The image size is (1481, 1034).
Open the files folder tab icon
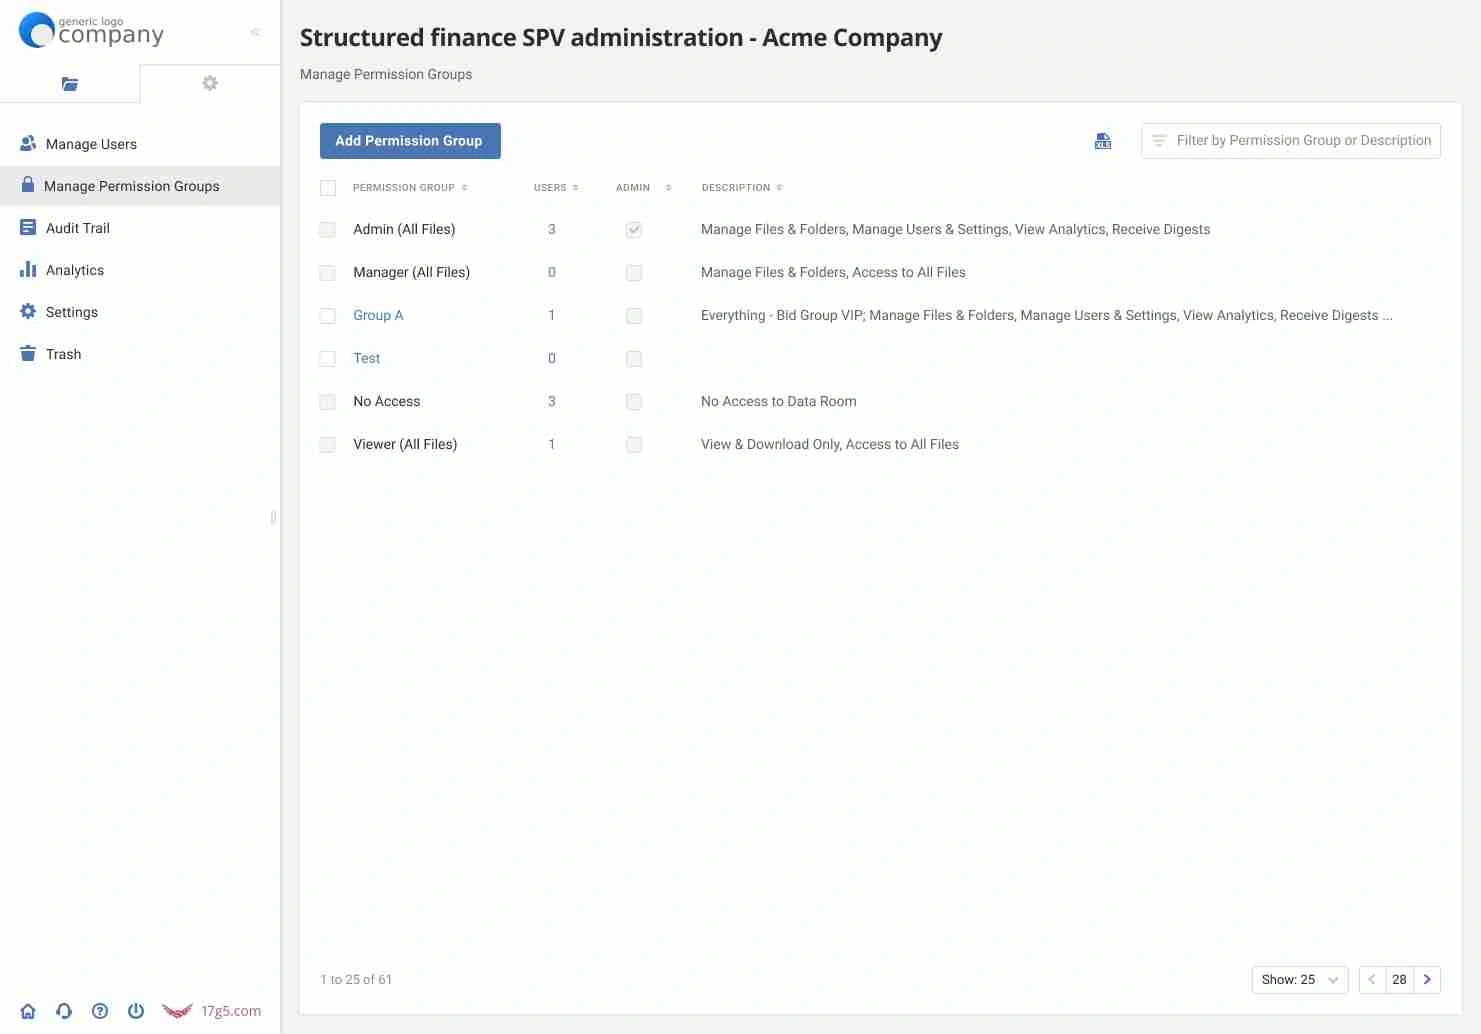click(70, 84)
